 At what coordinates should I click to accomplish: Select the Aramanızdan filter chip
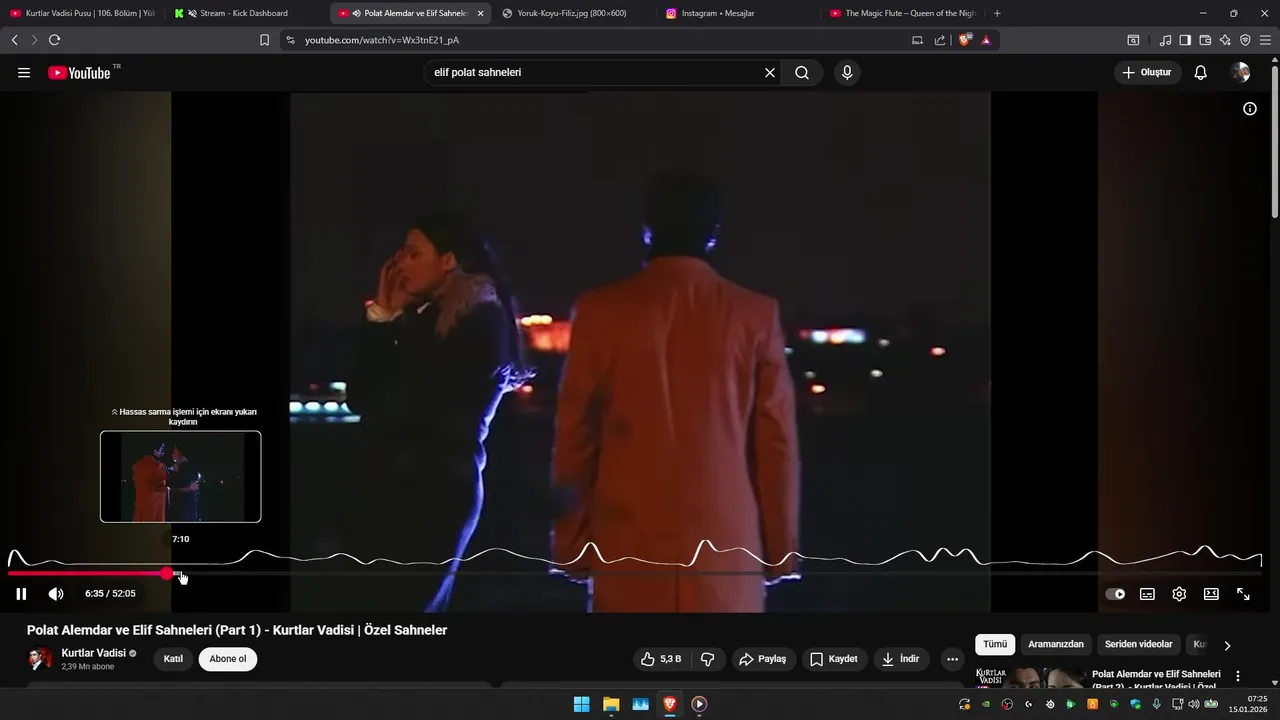pos(1056,645)
